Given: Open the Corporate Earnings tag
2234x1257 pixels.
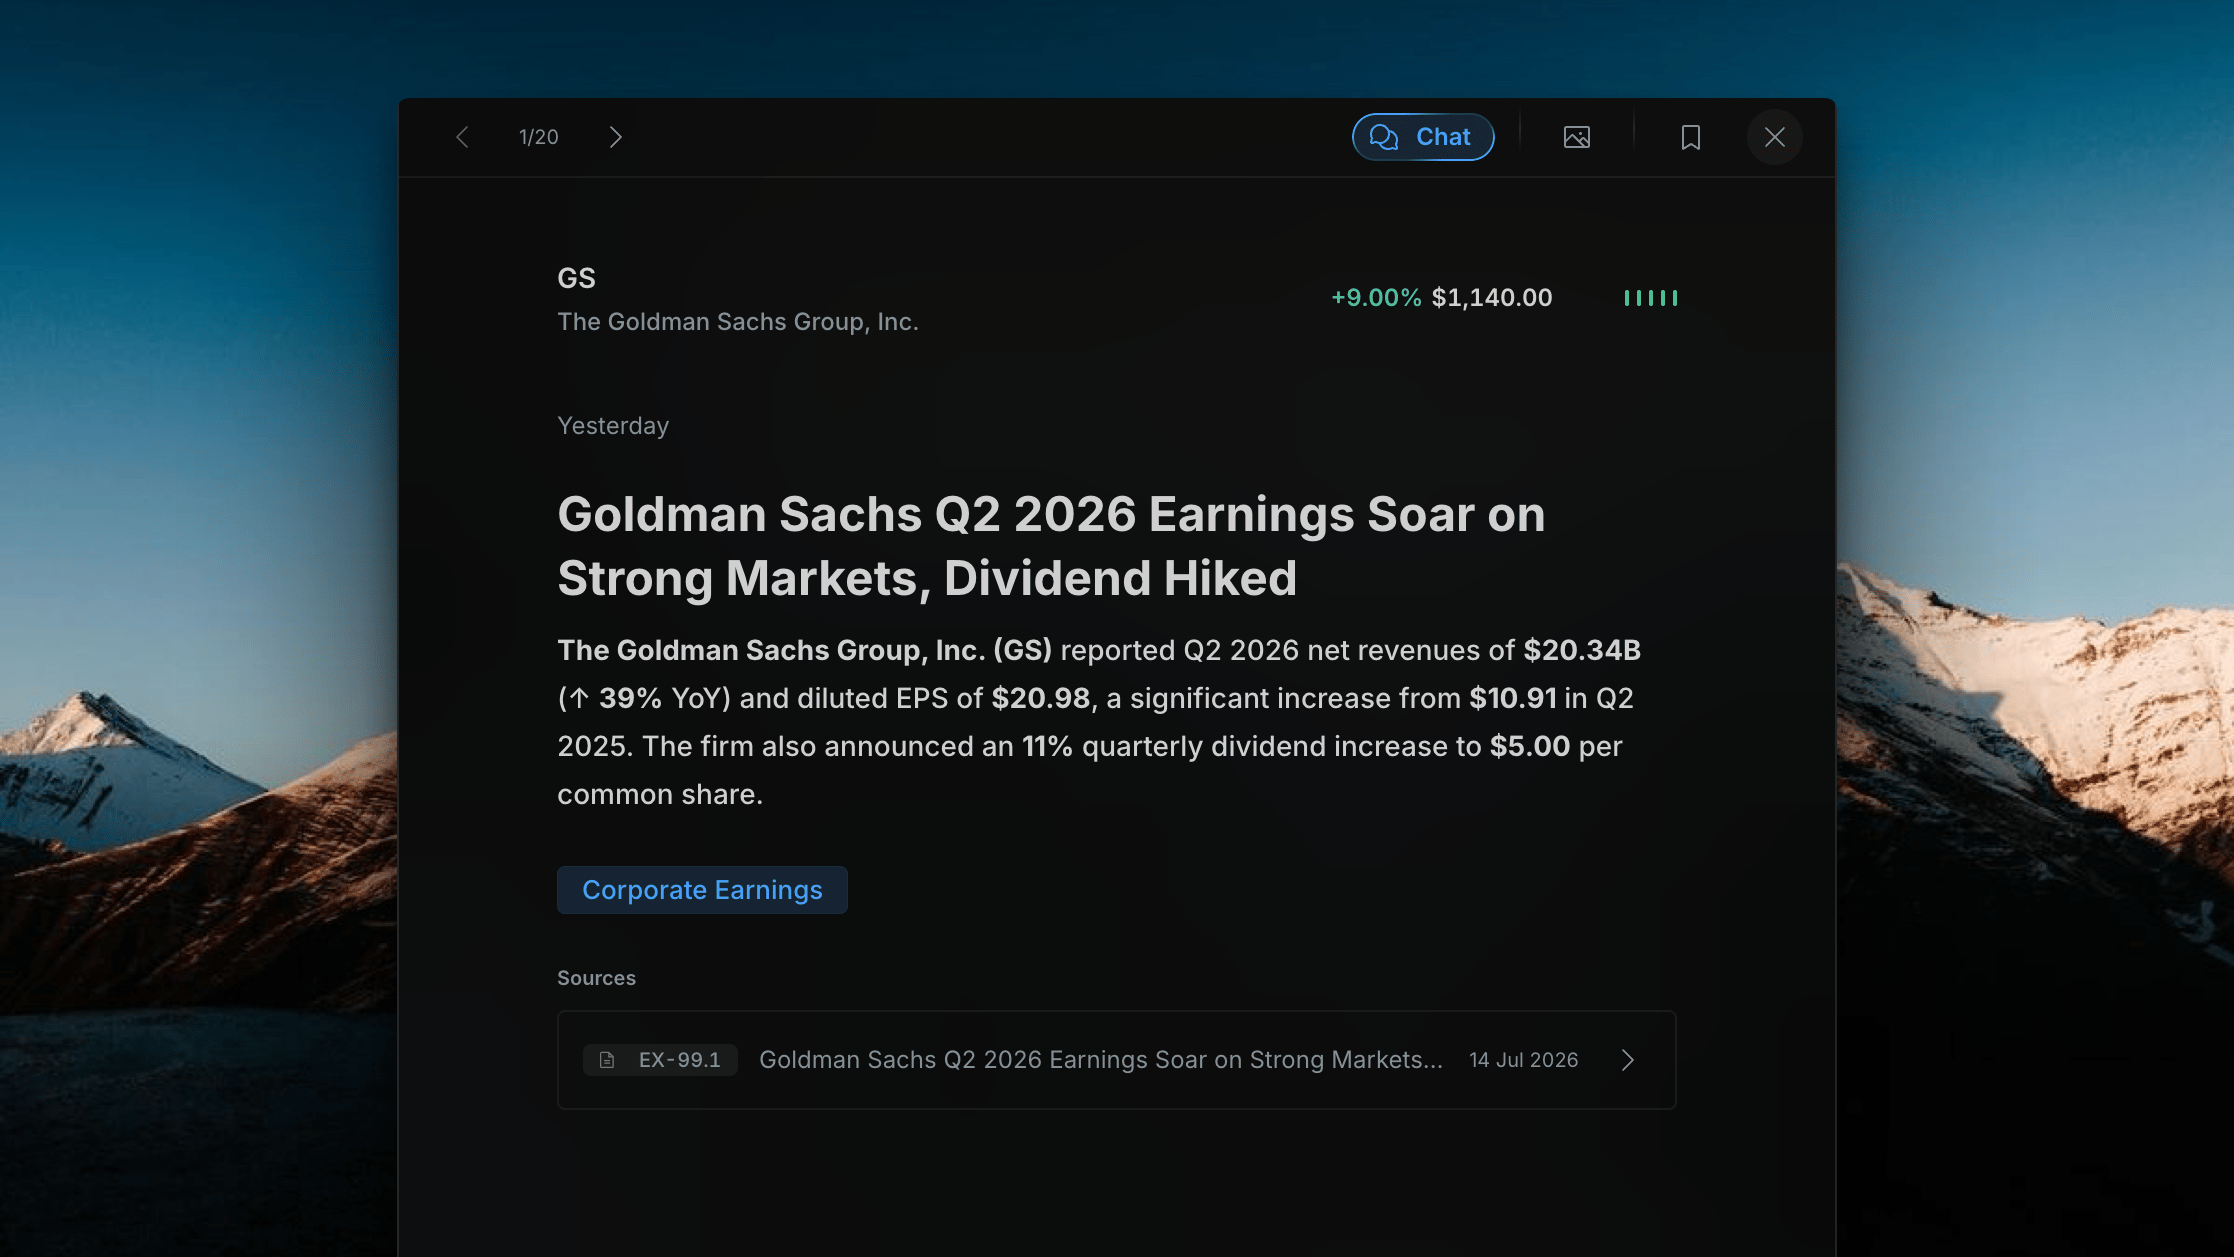Looking at the screenshot, I should 702,890.
